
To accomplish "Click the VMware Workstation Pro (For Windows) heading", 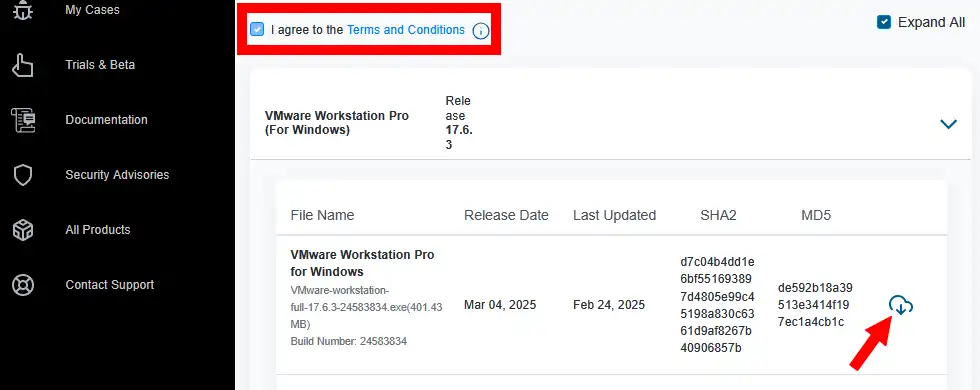I will pos(337,123).
